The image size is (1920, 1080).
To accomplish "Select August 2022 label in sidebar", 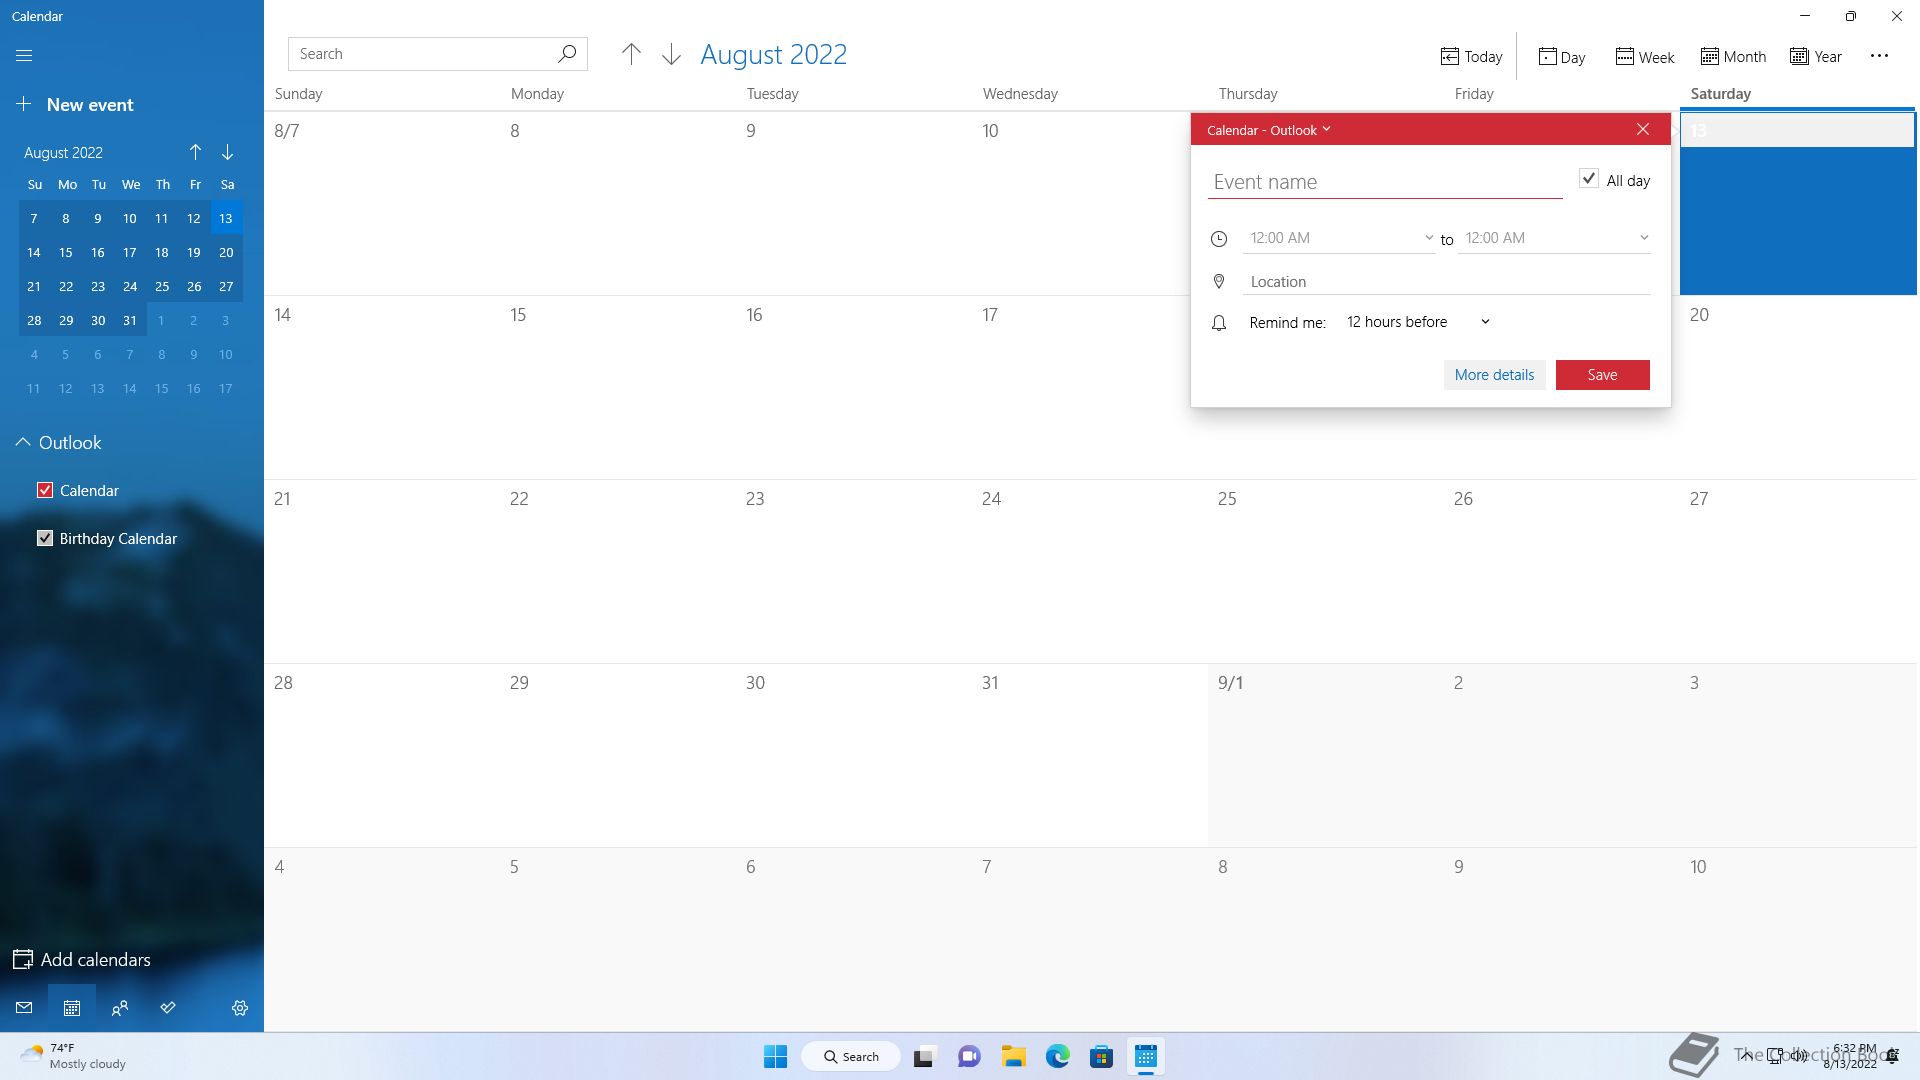I will click(63, 153).
